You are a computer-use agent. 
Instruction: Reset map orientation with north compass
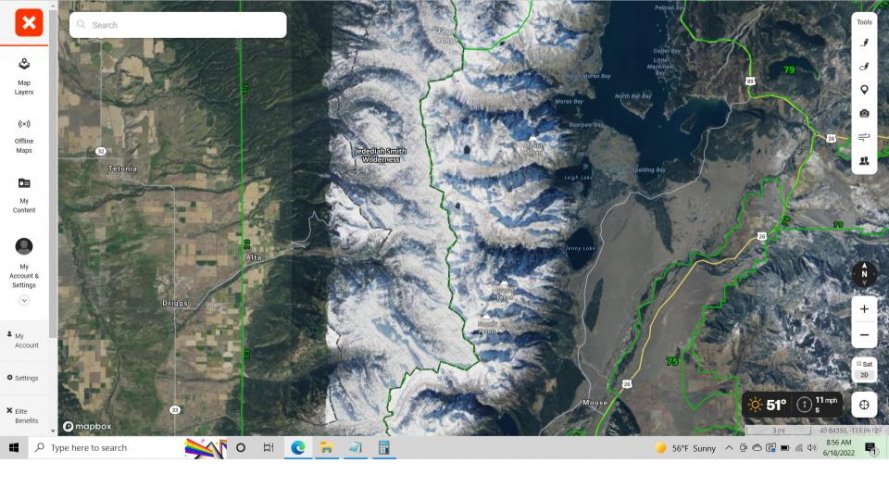coord(864,274)
